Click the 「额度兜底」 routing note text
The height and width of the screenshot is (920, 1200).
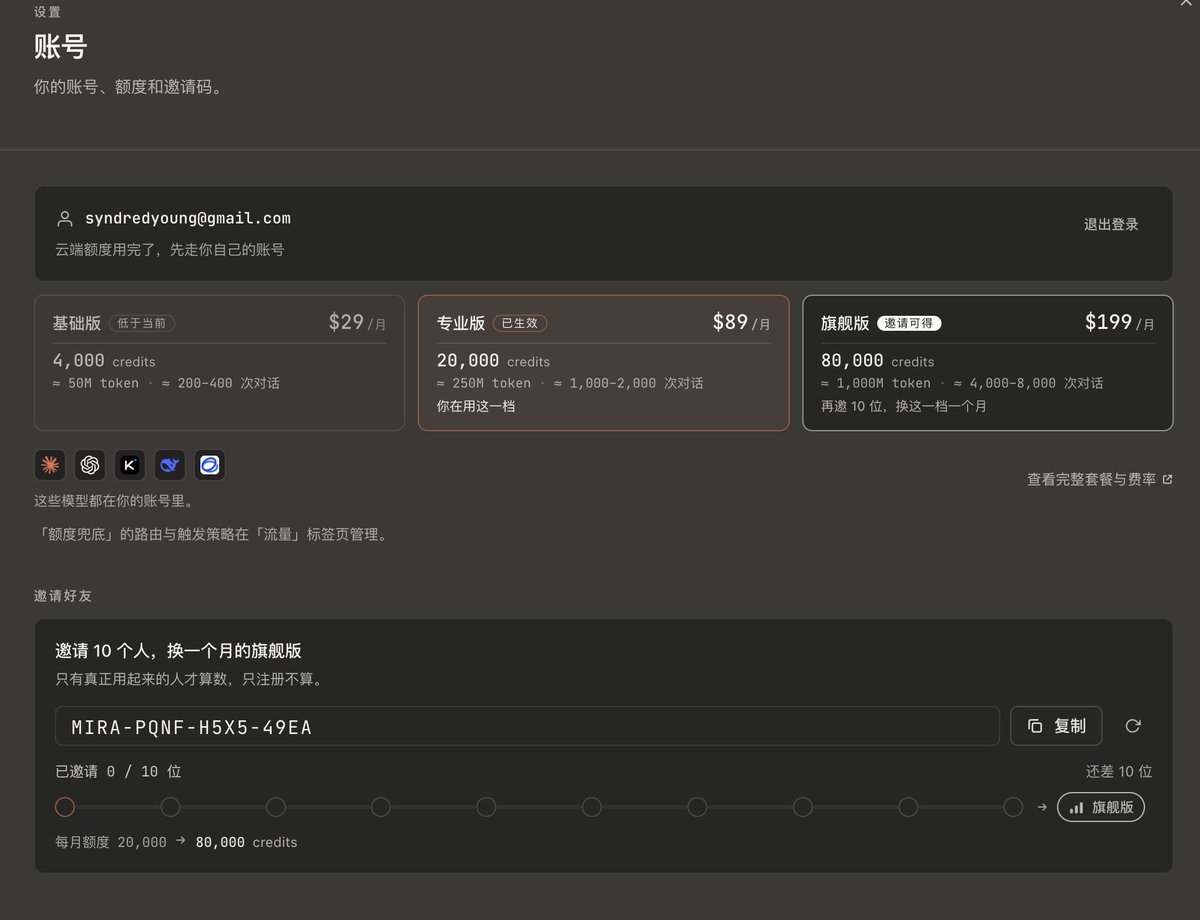(x=211, y=534)
